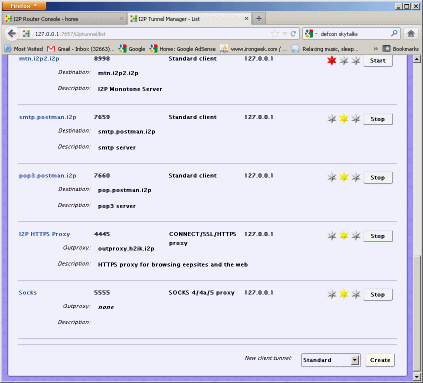
Task: Open the I2P HTTPS Proxy tunnel link
Action: tap(44, 234)
